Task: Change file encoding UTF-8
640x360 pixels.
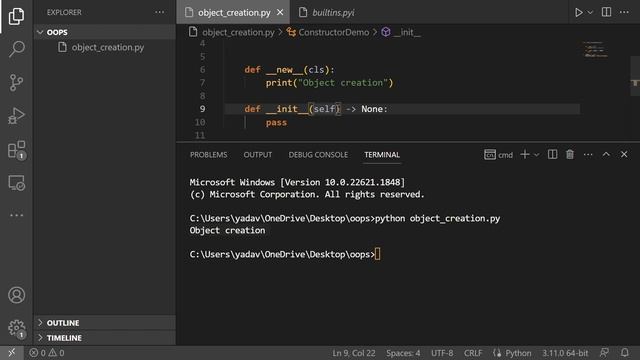Action: tap(442, 353)
